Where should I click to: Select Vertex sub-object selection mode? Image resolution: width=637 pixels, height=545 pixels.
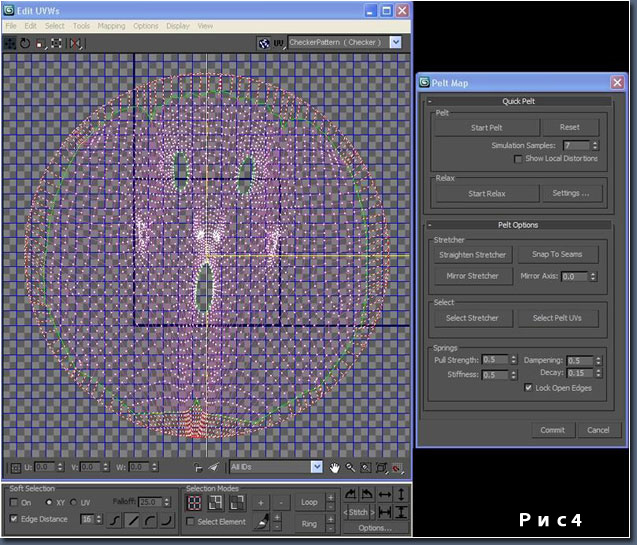pyautogui.click(x=195, y=502)
